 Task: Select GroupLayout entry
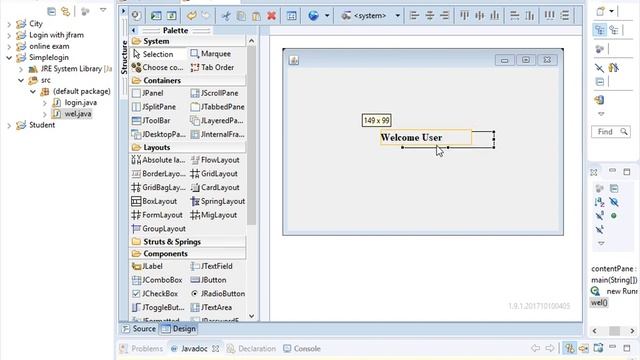159,229
